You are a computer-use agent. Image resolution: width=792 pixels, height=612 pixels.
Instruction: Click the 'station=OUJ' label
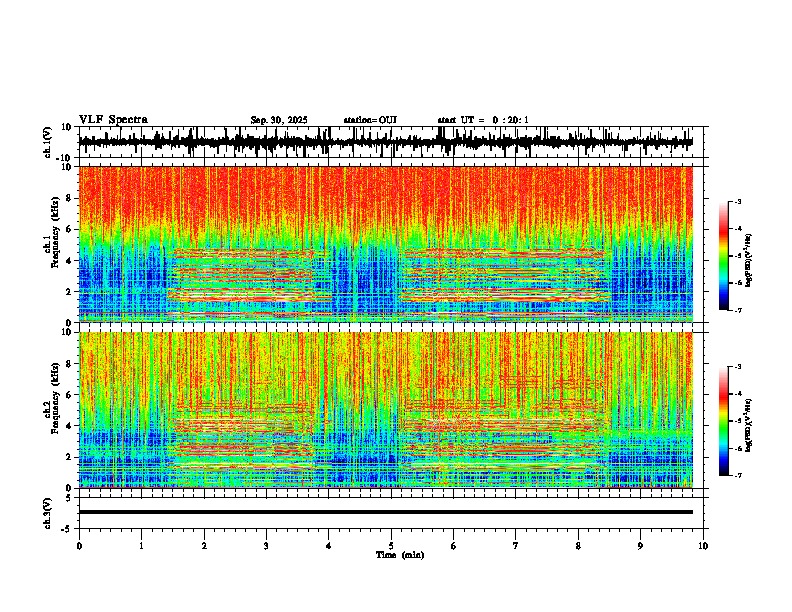click(370, 120)
